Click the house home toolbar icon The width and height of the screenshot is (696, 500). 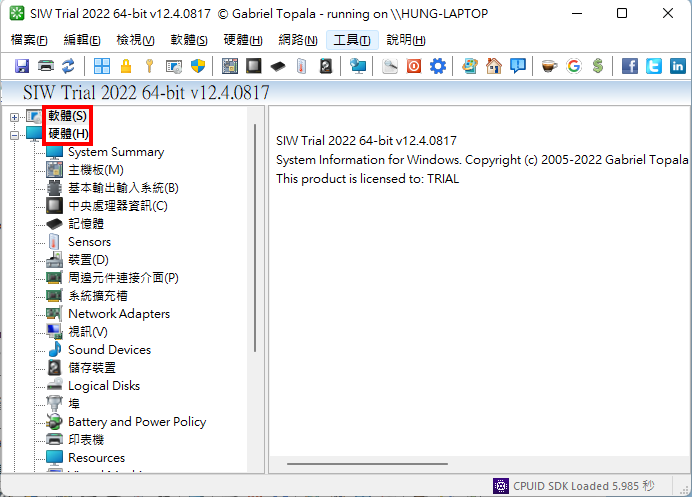click(494, 67)
